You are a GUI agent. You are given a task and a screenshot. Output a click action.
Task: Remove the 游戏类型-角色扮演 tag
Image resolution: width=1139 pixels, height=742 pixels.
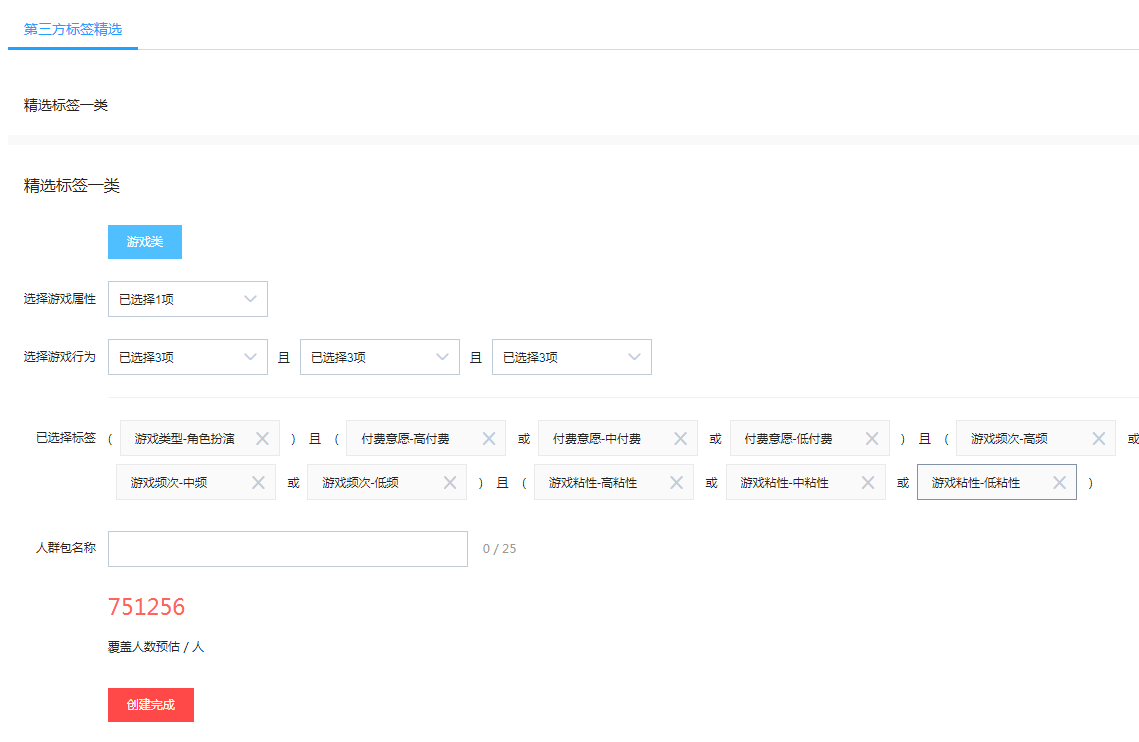[262, 439]
